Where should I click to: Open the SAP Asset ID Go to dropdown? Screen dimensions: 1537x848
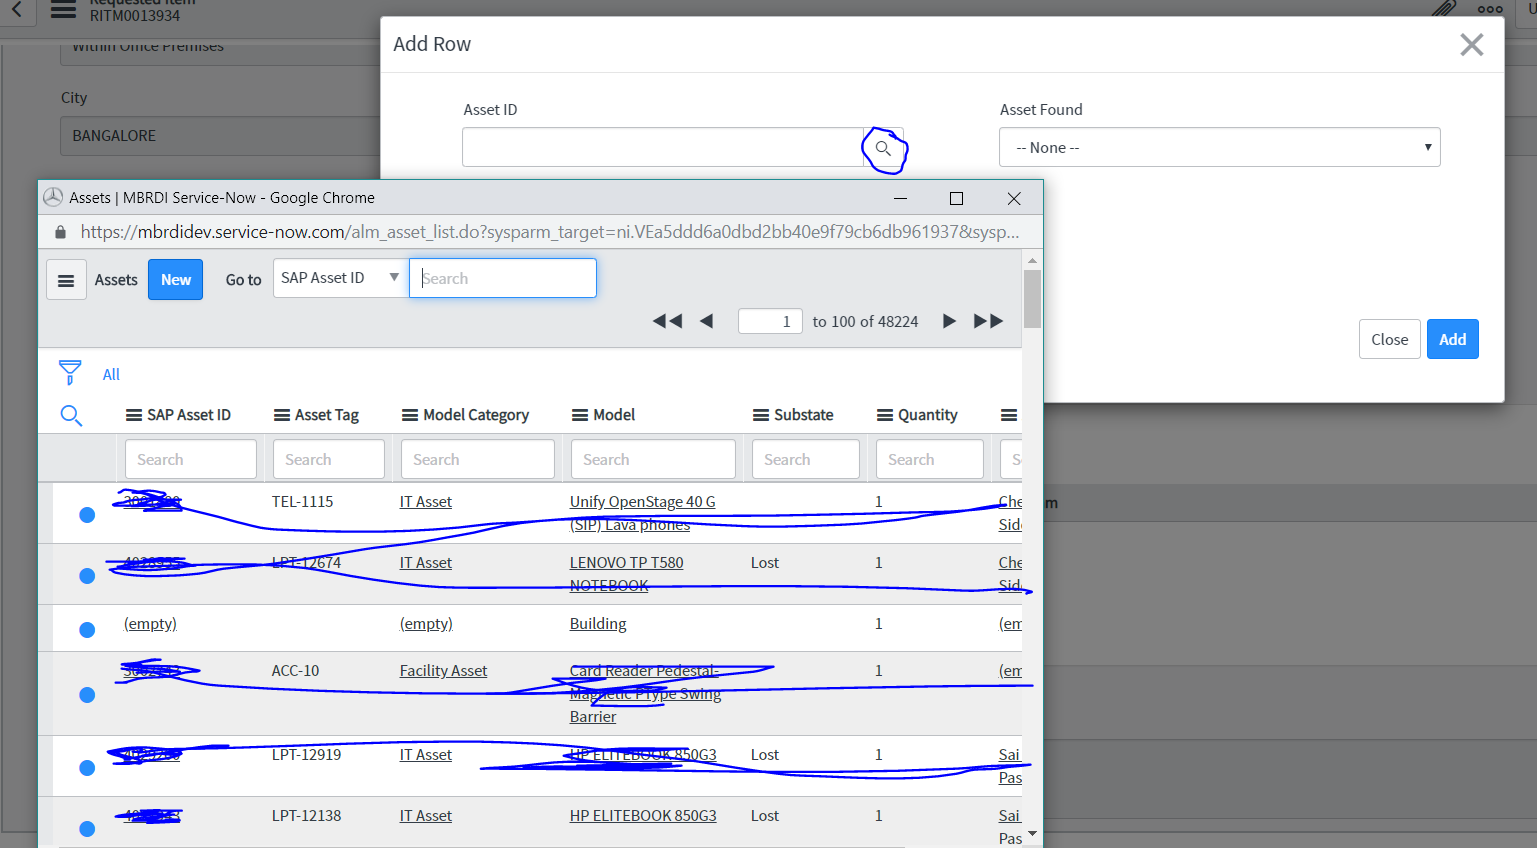coord(340,278)
